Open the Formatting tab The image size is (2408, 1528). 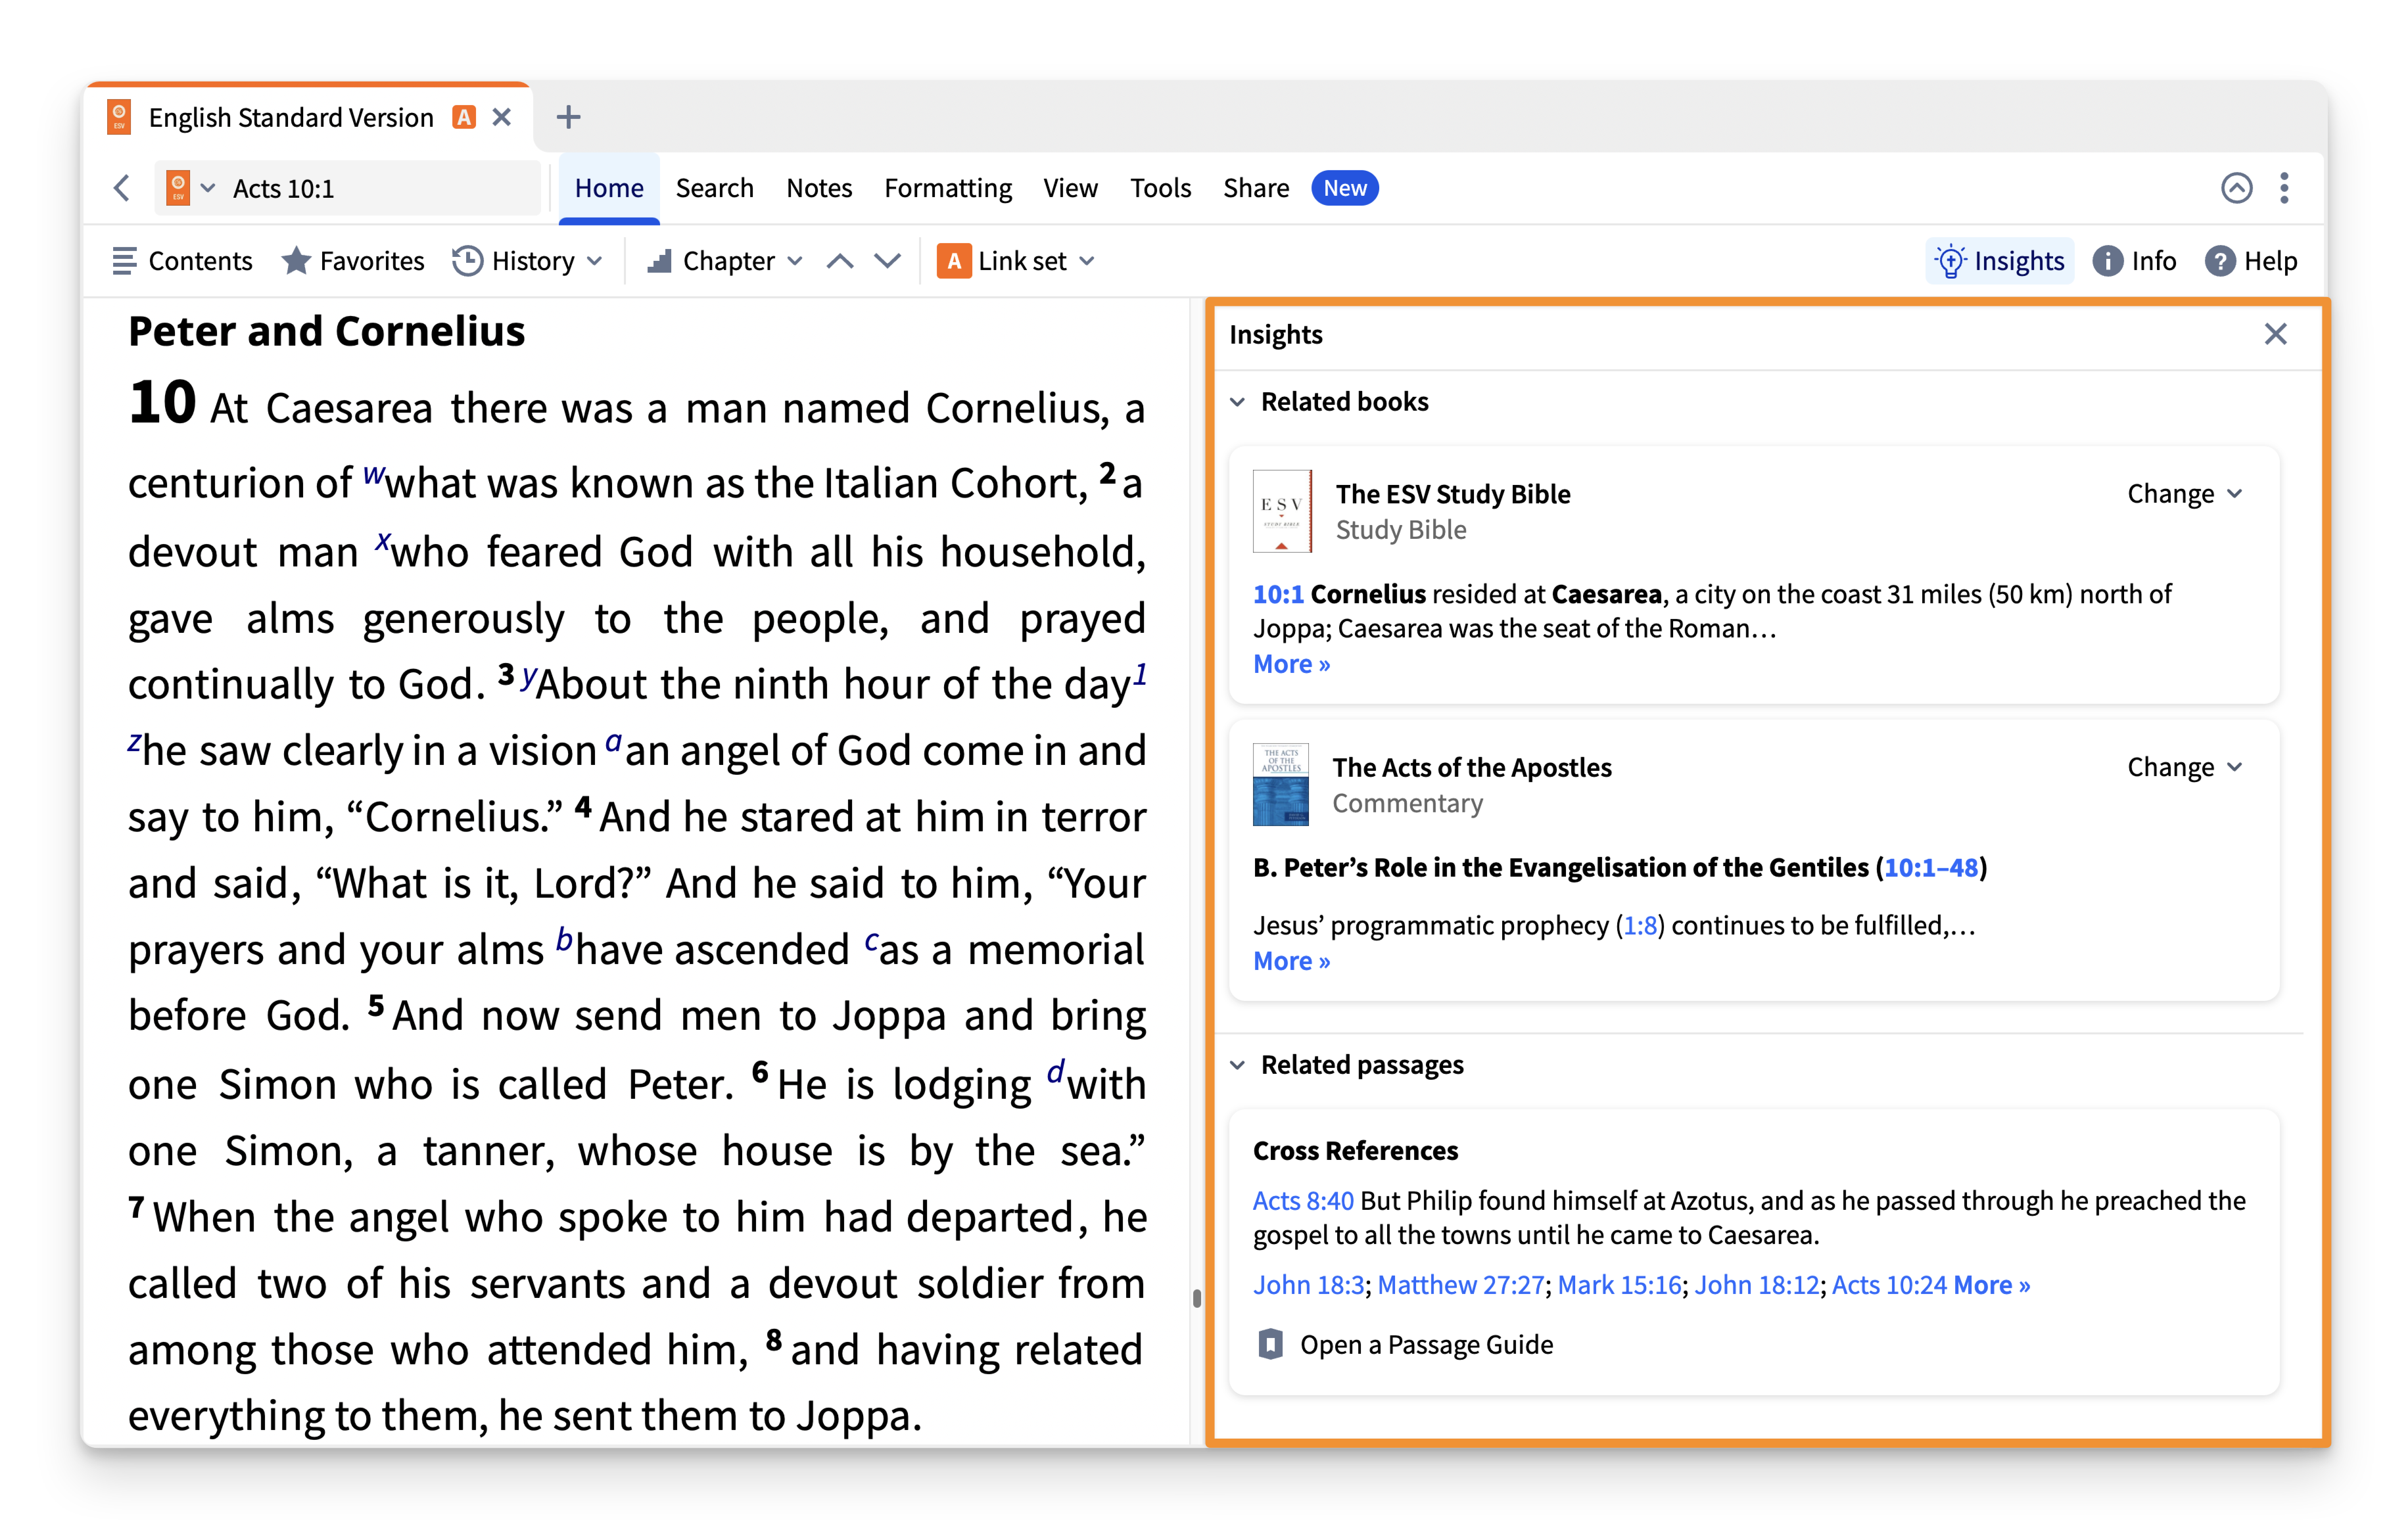(948, 188)
